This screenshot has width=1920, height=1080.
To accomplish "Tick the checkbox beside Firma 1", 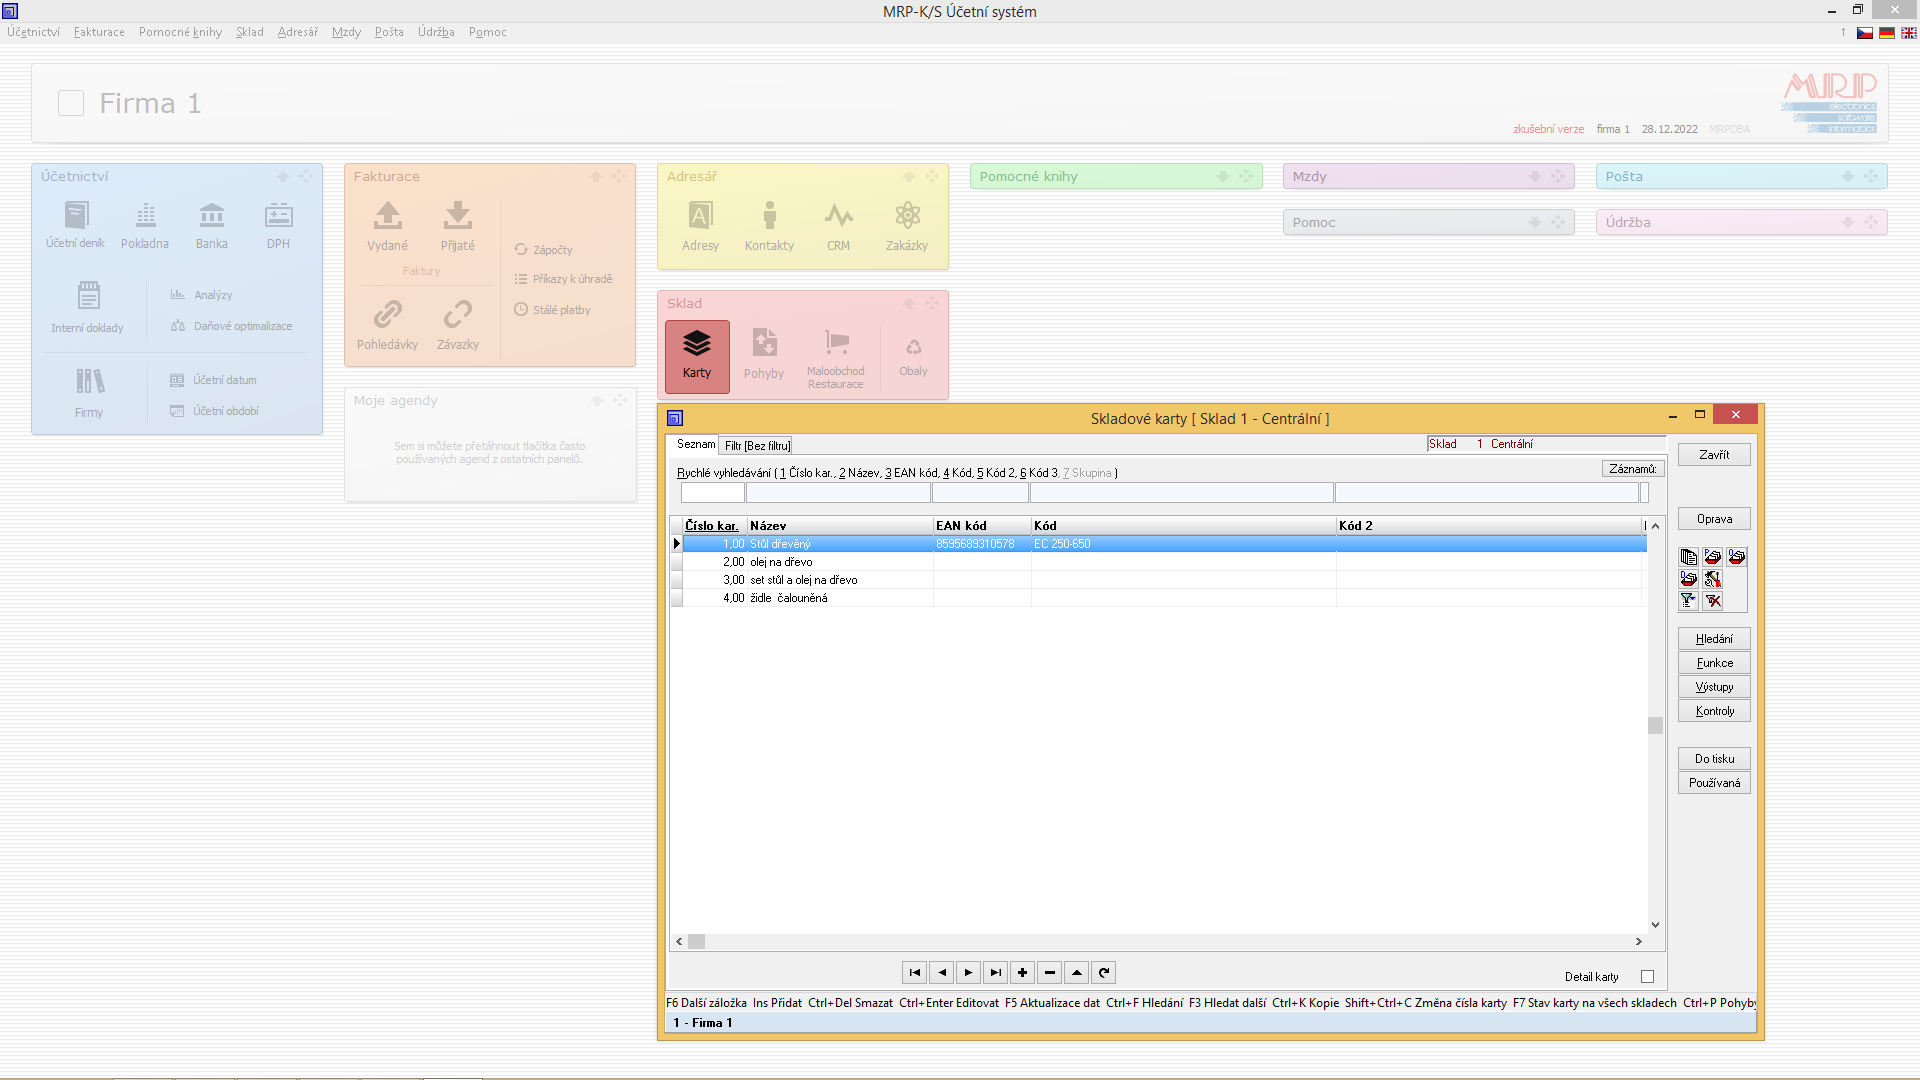I will click(x=71, y=103).
